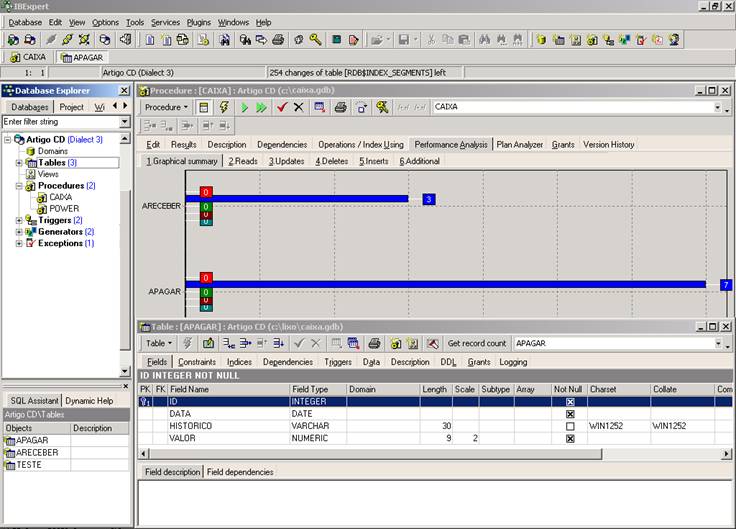Expand the Triggers node in Database Explorer
Viewport: 736px width, 529px height.
tap(18, 220)
